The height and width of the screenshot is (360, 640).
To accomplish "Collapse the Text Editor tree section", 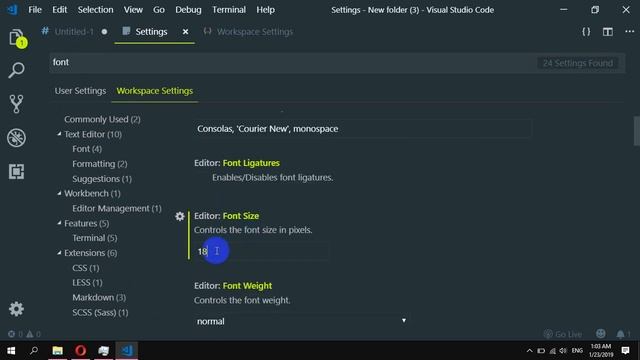I will pos(59,134).
